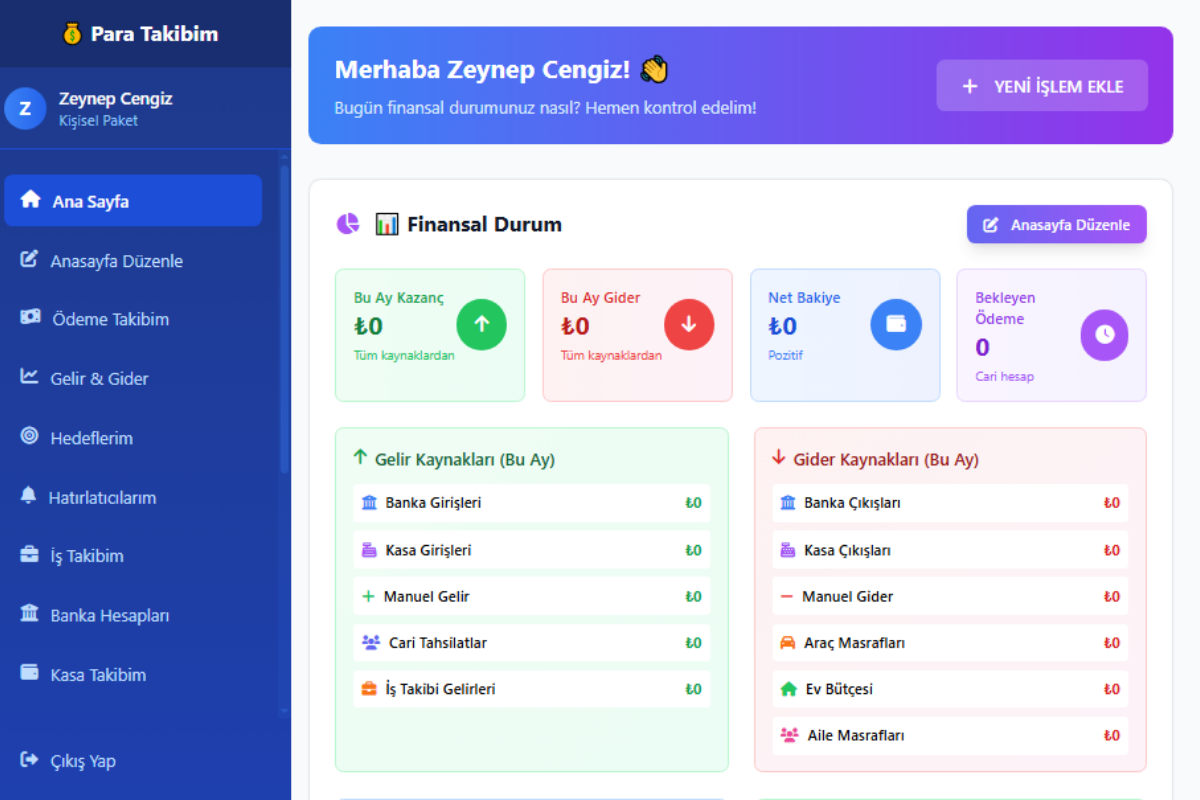Click the house icon in Ev Bütçesi
Screen dimensions: 1200x800
pos(788,689)
